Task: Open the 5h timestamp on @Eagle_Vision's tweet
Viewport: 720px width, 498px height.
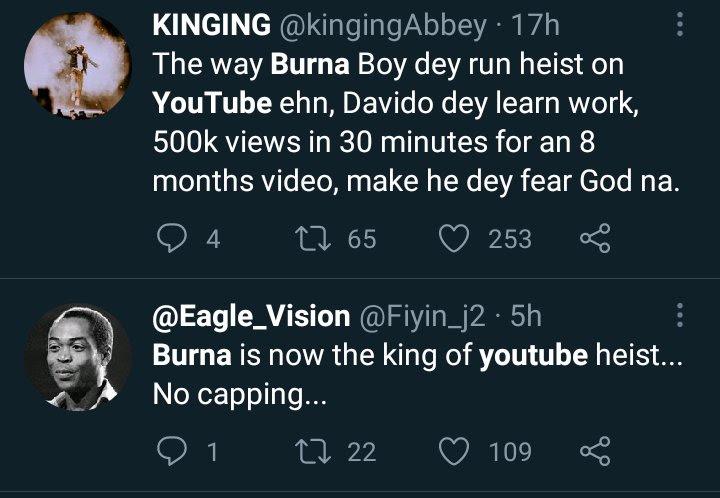Action: pyautogui.click(x=527, y=318)
